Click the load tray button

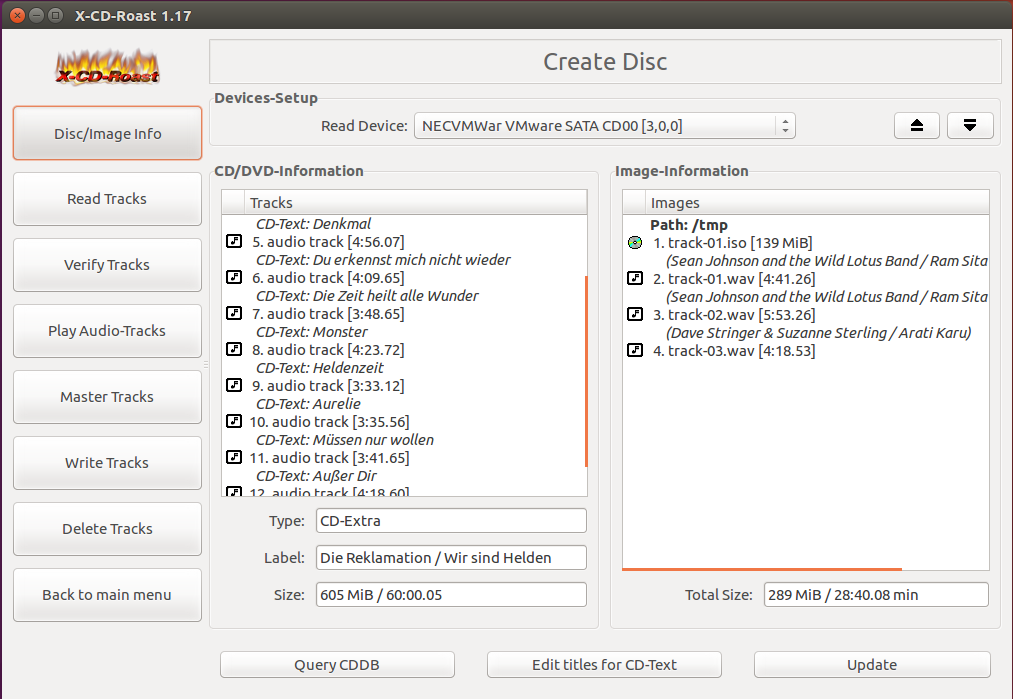pyautogui.click(x=970, y=125)
